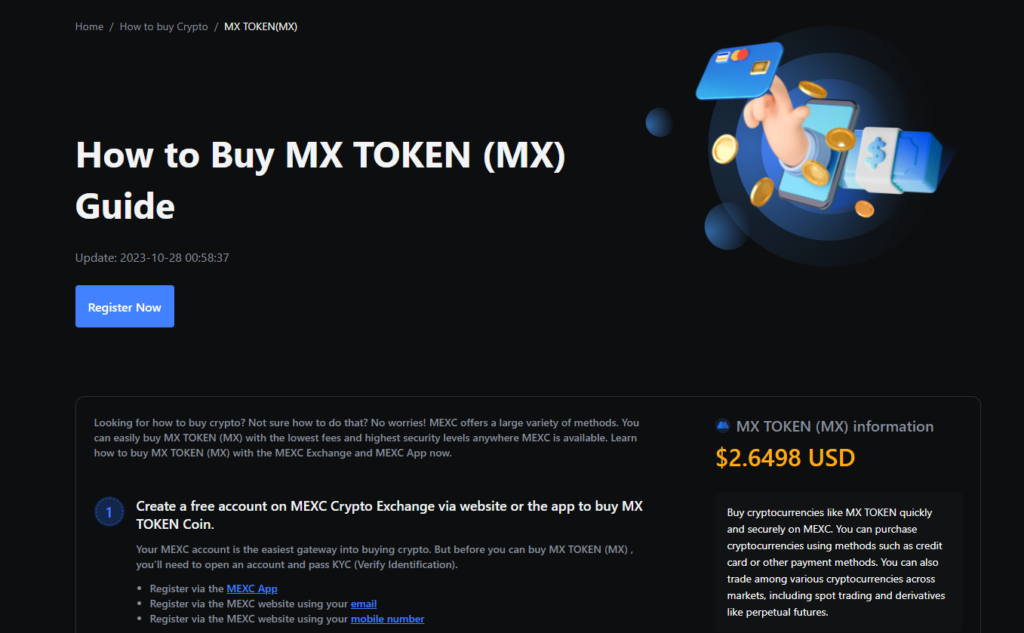
Task: Click the smartphone in hero illustration
Action: [x=815, y=155]
